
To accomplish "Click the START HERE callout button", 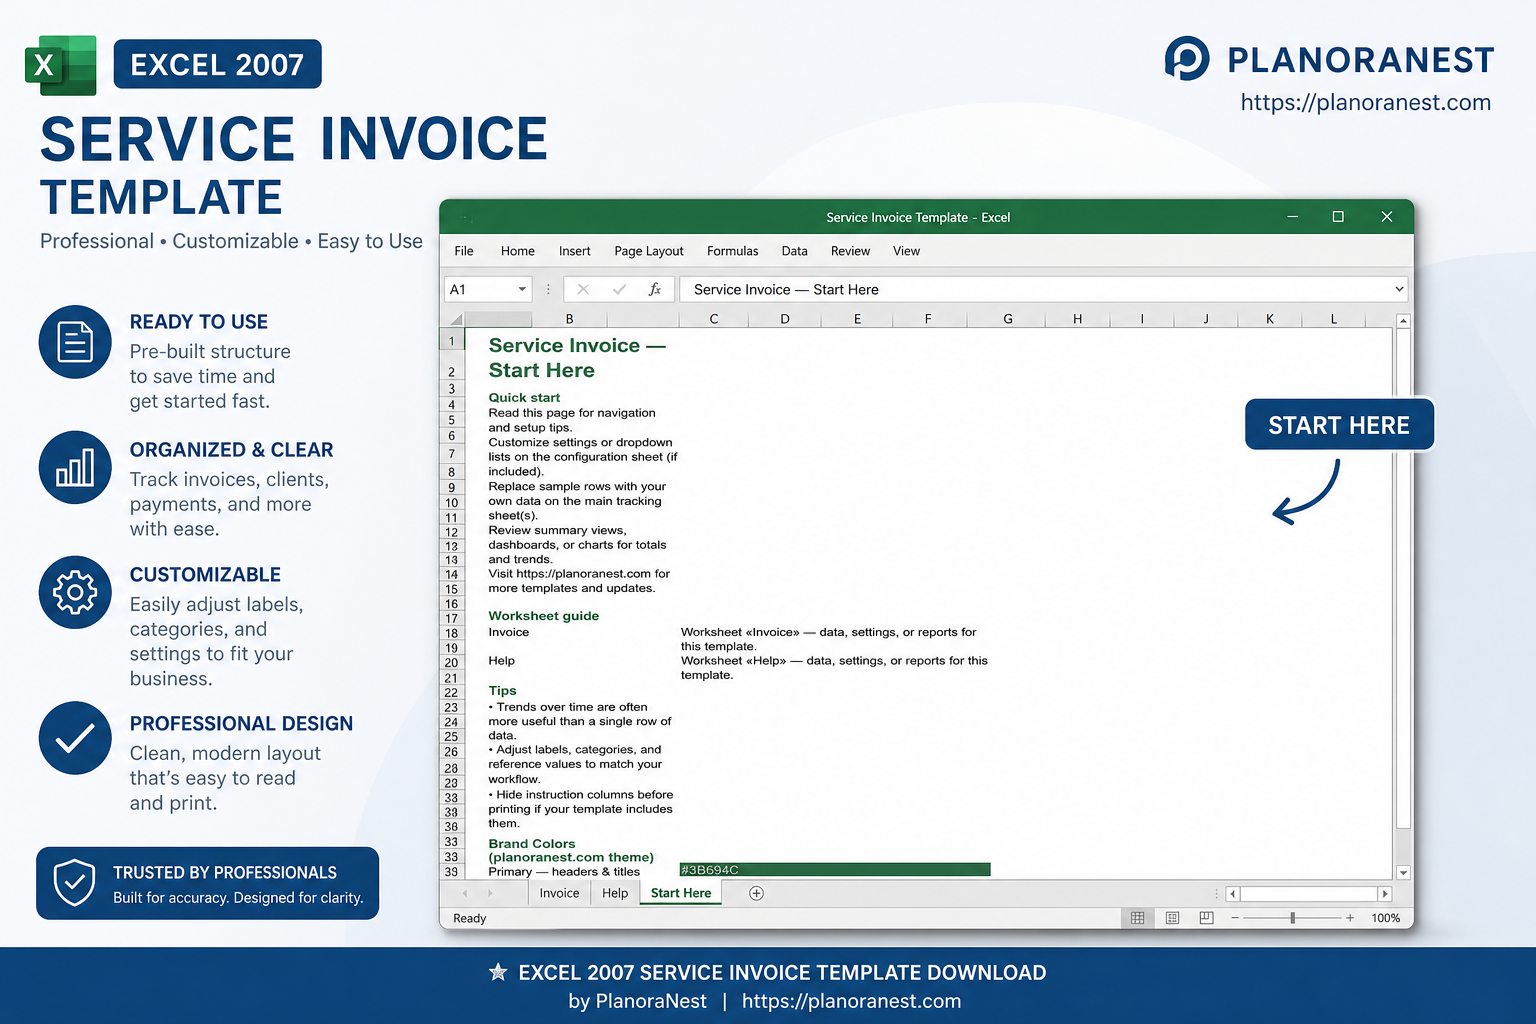I will [1339, 425].
